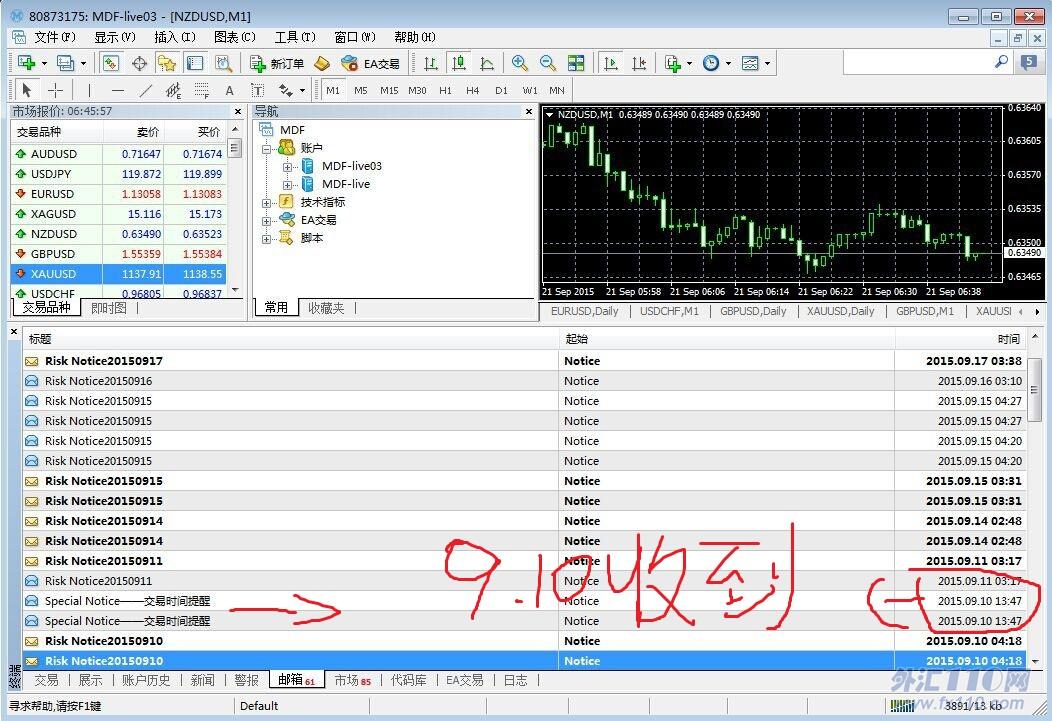Toggle the Data Window crosshair icon
This screenshot has height=721, width=1052.
coord(140,63)
